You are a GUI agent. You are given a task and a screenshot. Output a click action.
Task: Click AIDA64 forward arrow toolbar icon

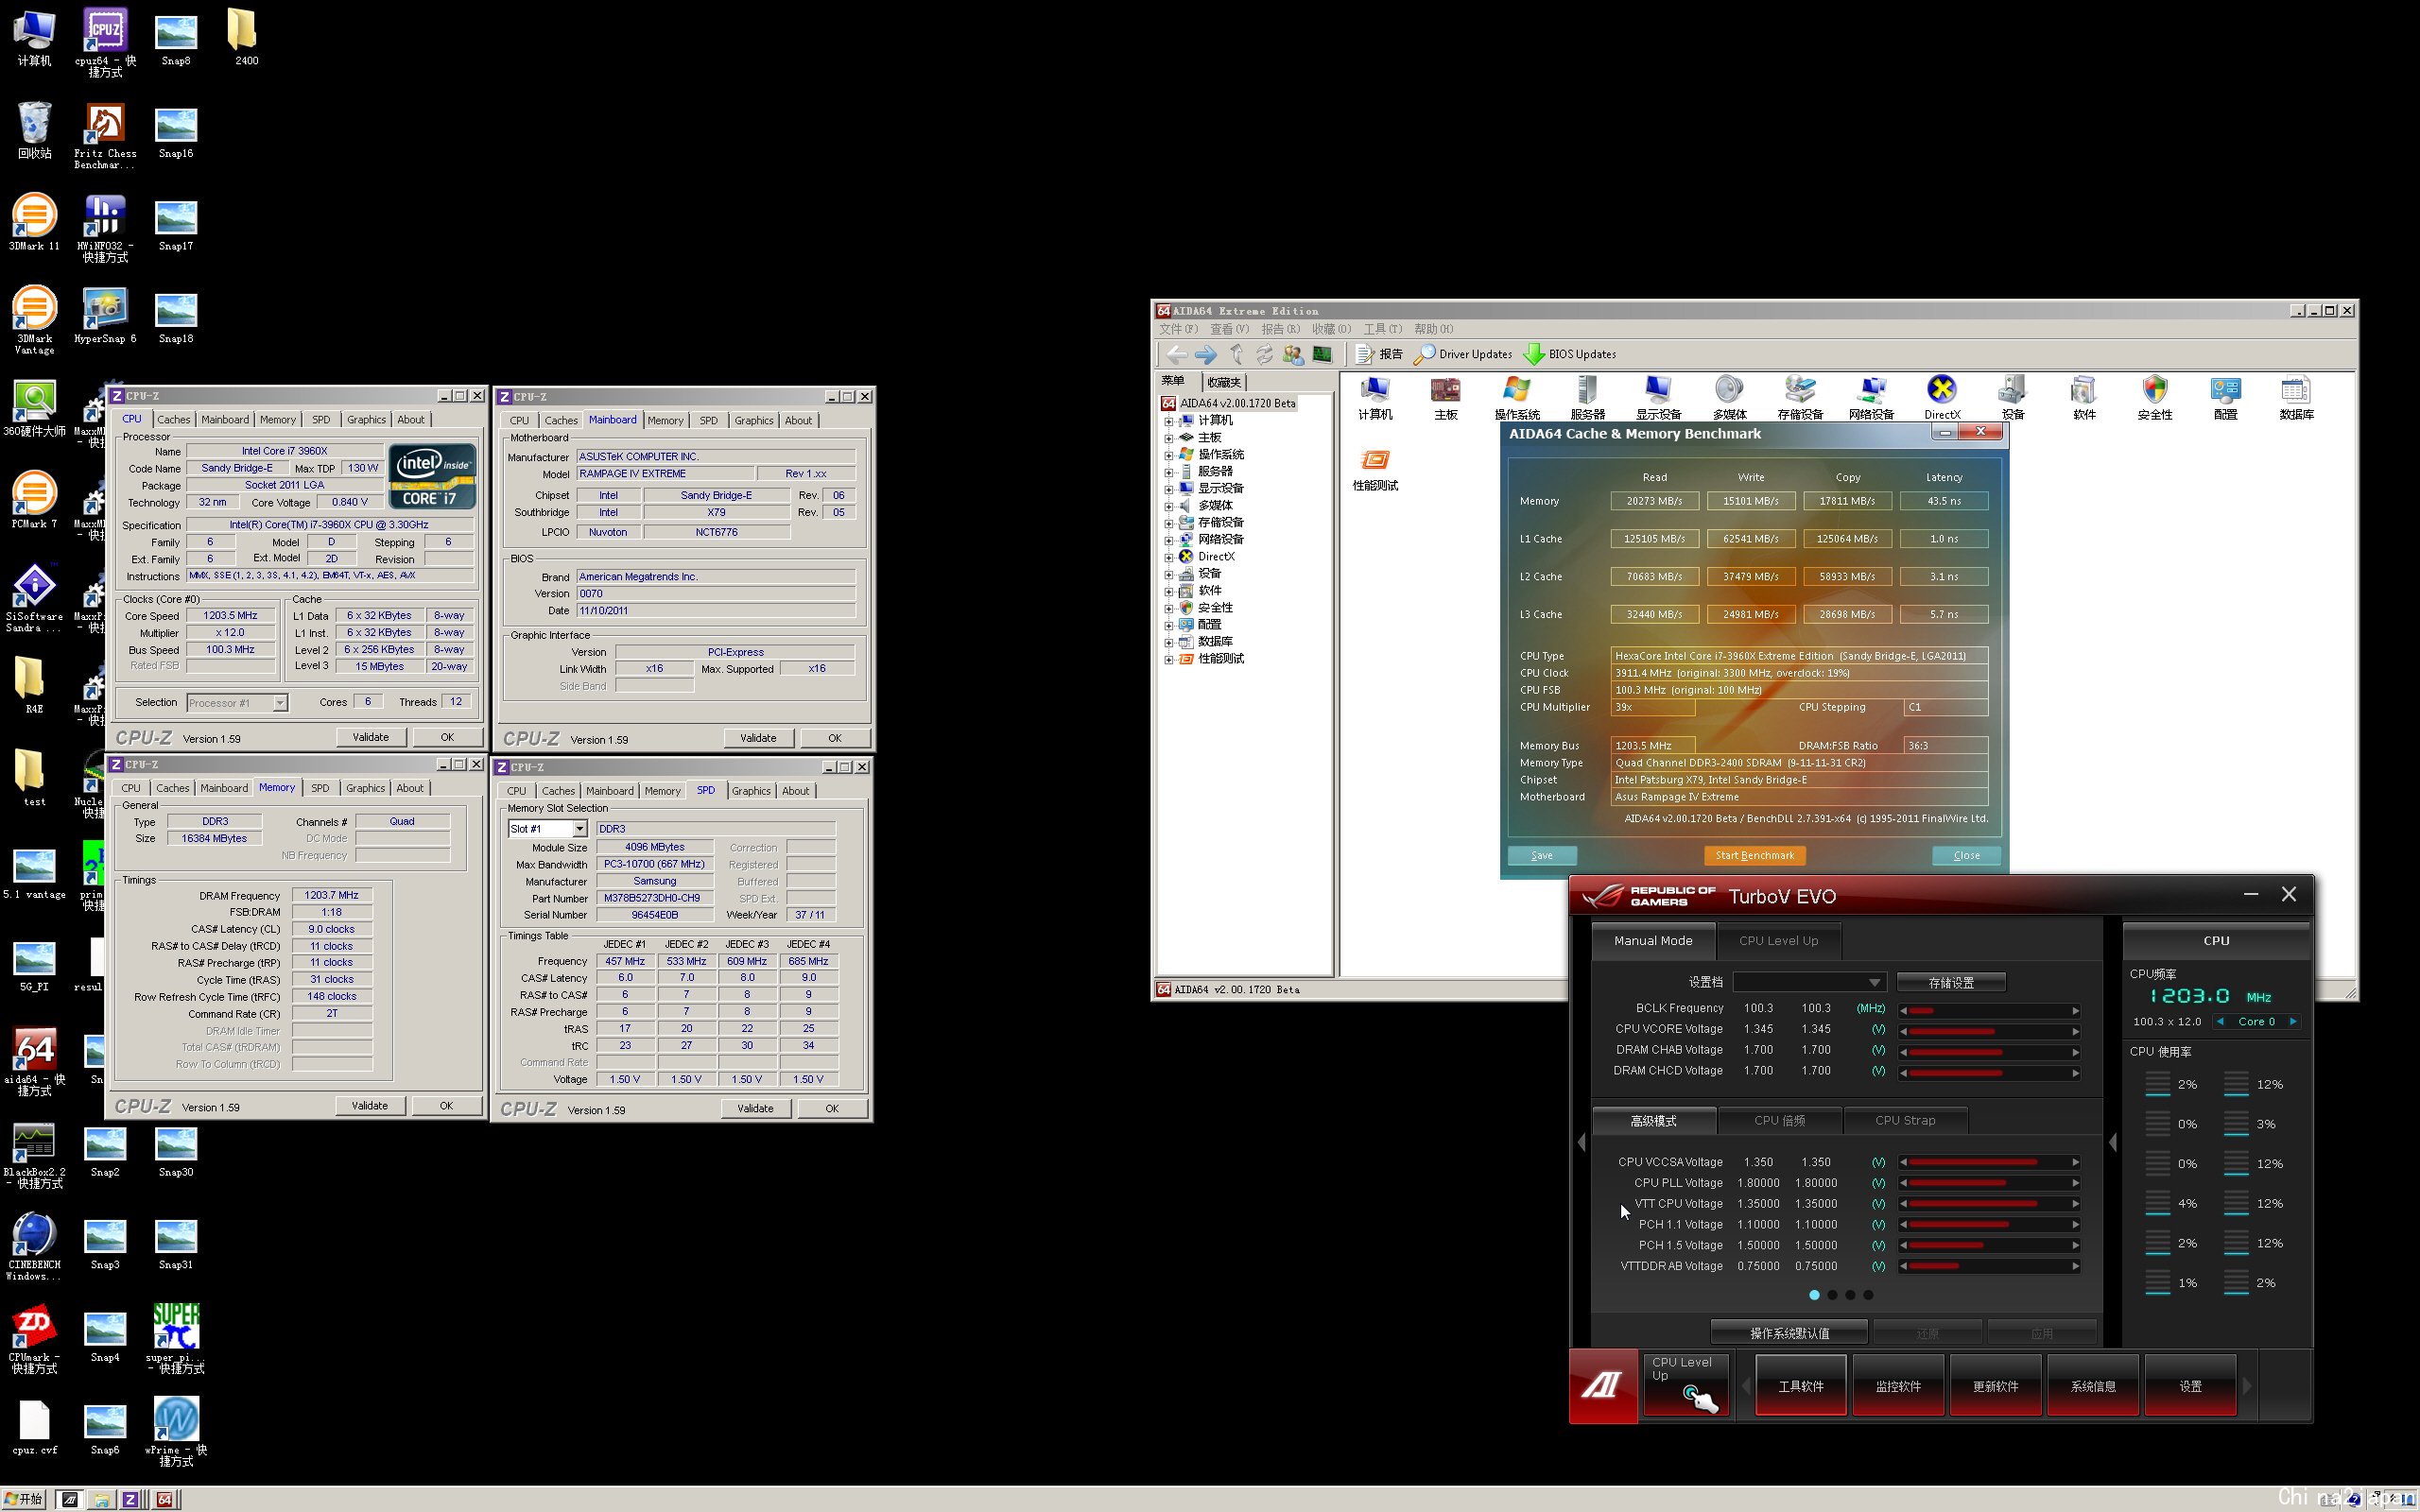pos(1206,354)
